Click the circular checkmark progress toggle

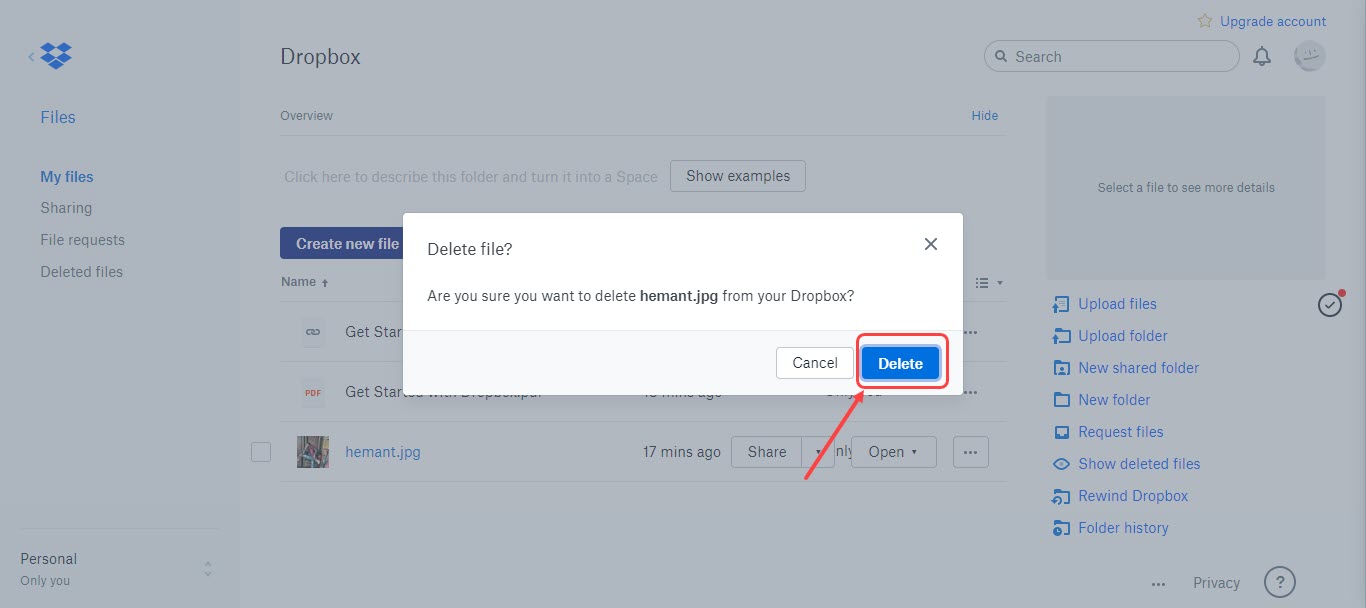click(x=1329, y=303)
